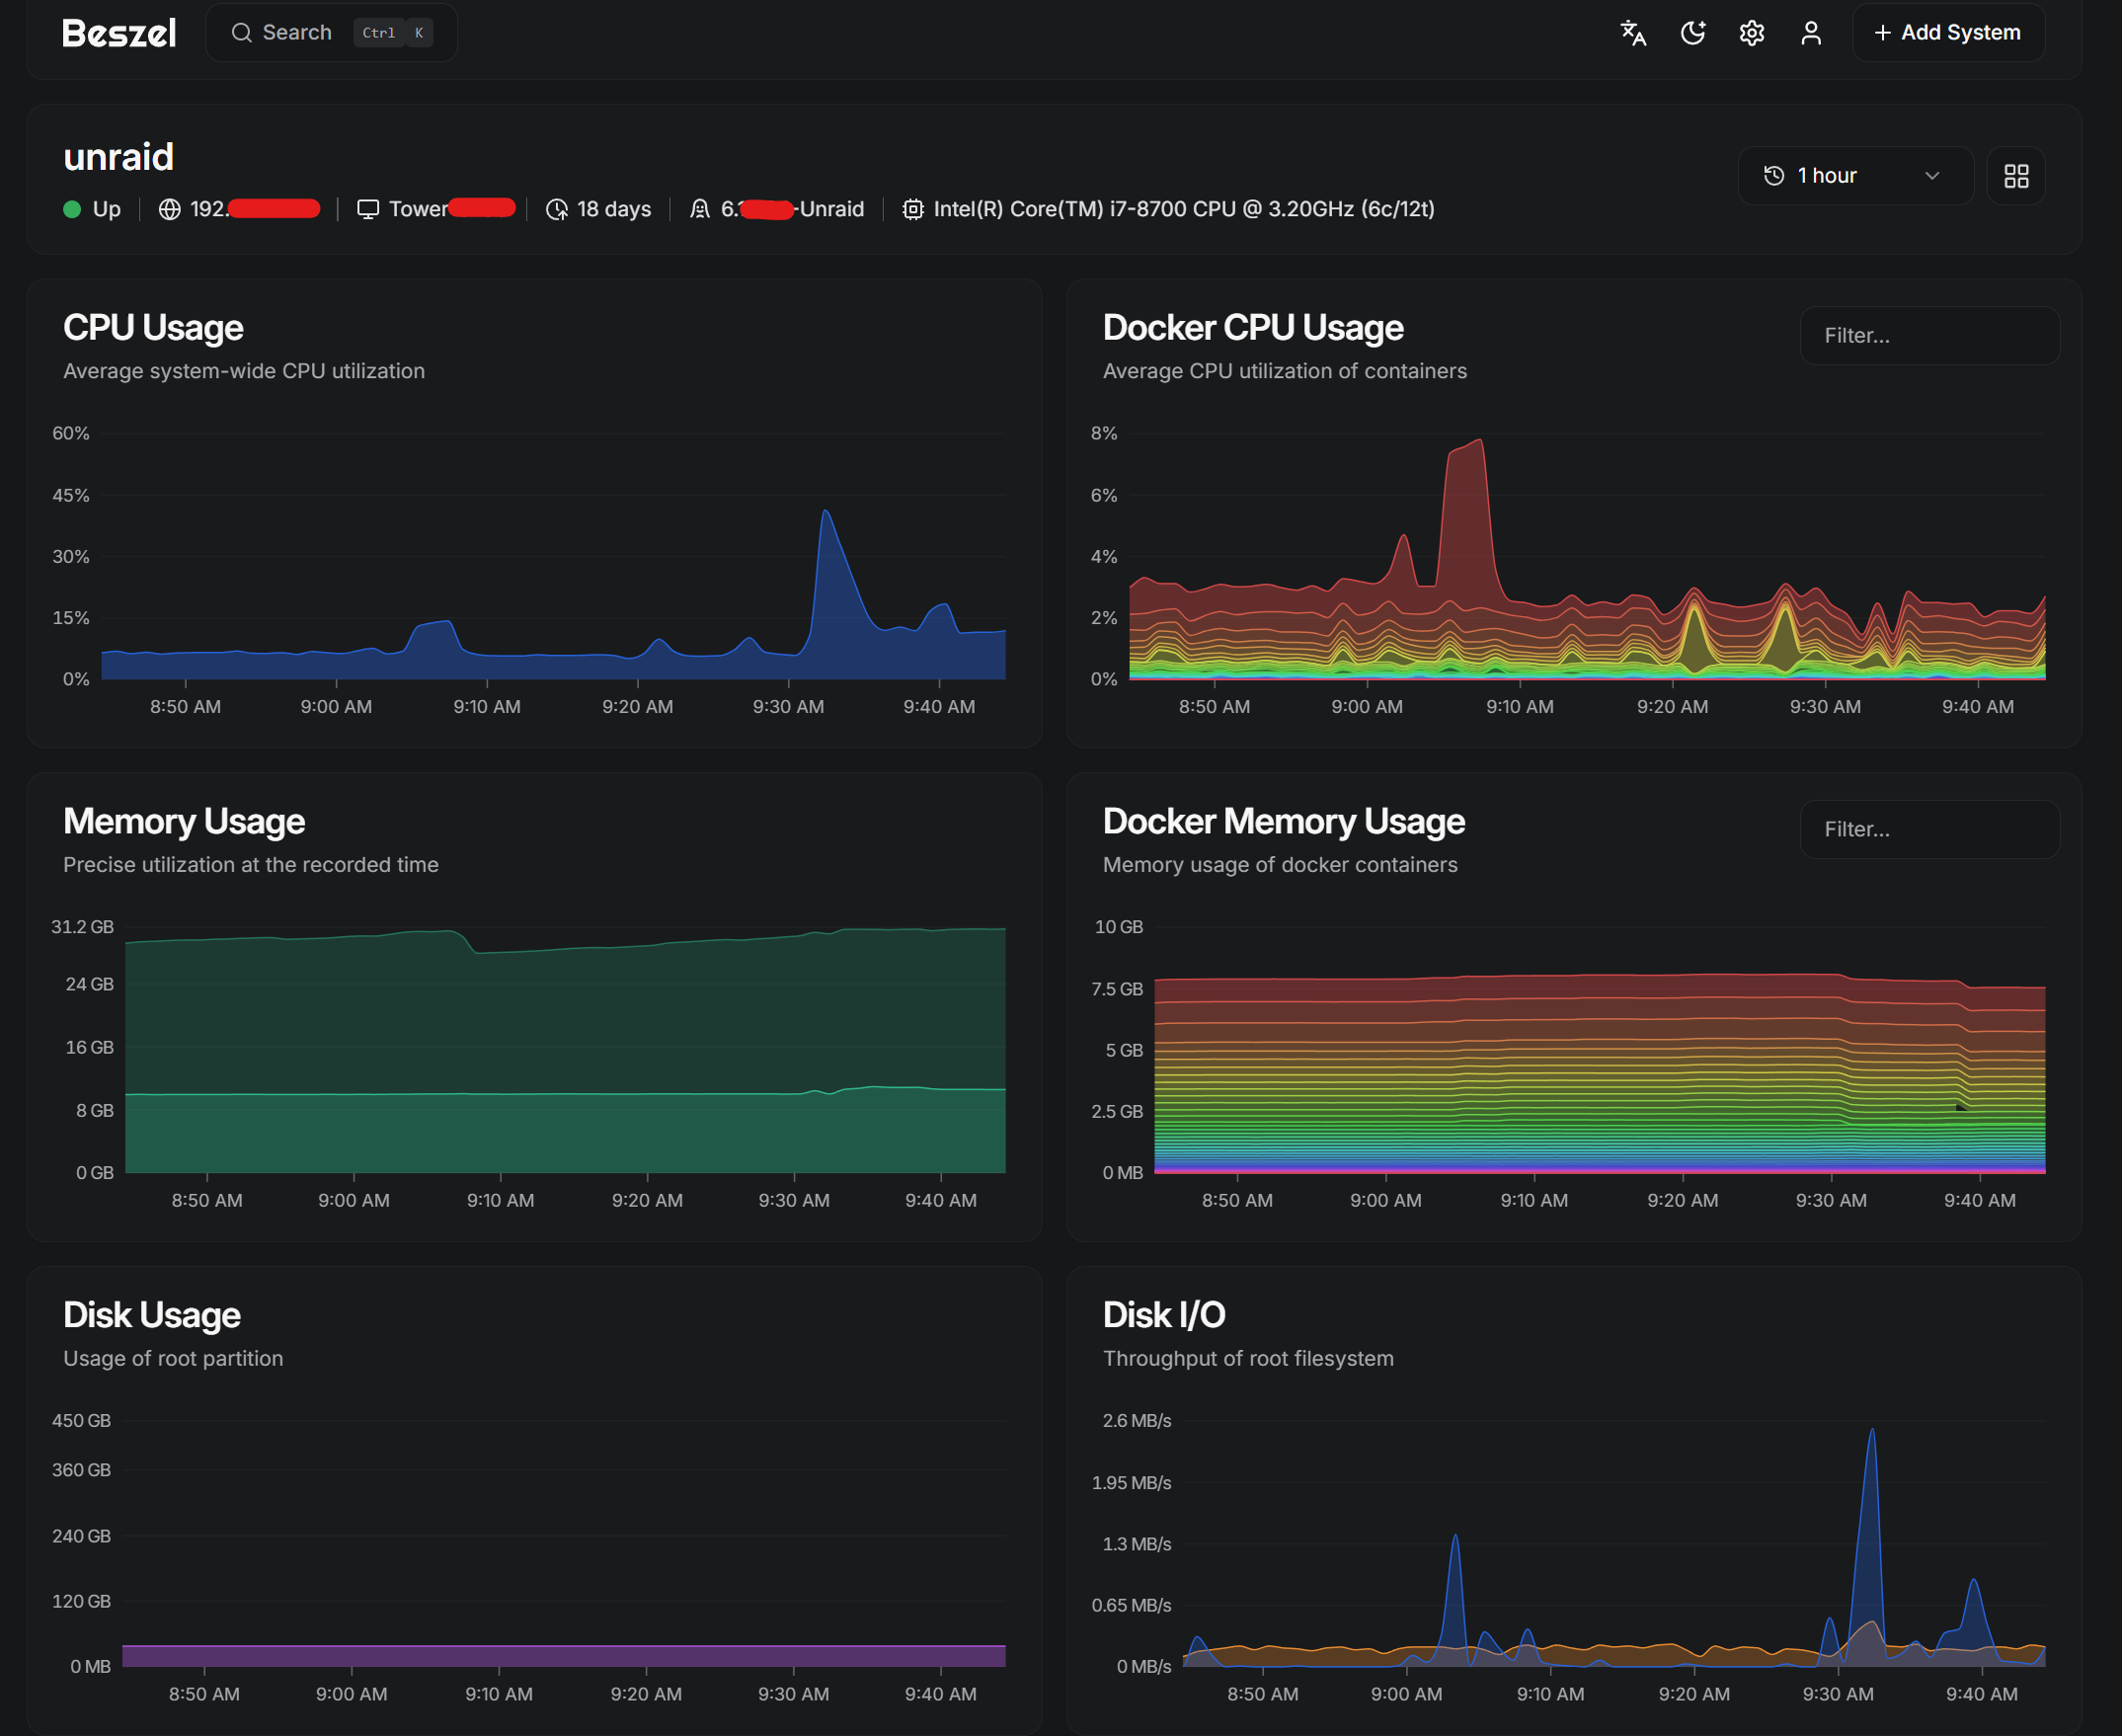Click the user account icon
This screenshot has height=1736, width=2122.
tap(1812, 33)
